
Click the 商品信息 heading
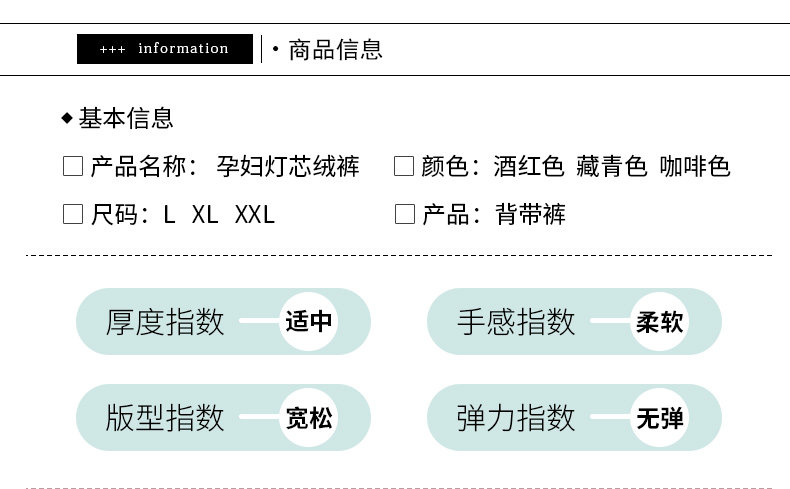(x=335, y=49)
